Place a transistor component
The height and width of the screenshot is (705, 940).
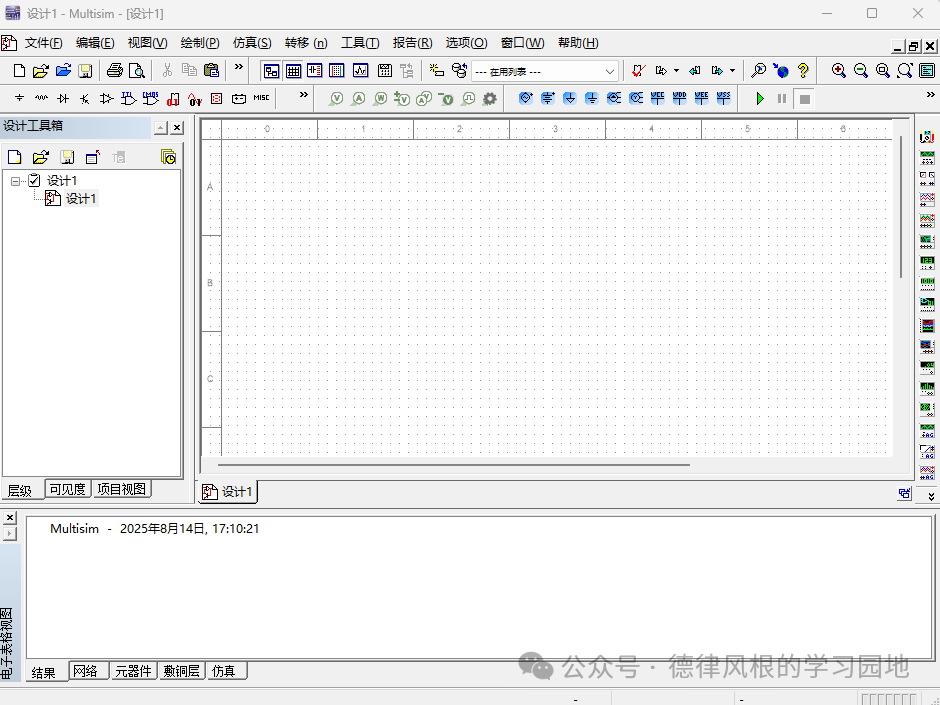[85, 99]
